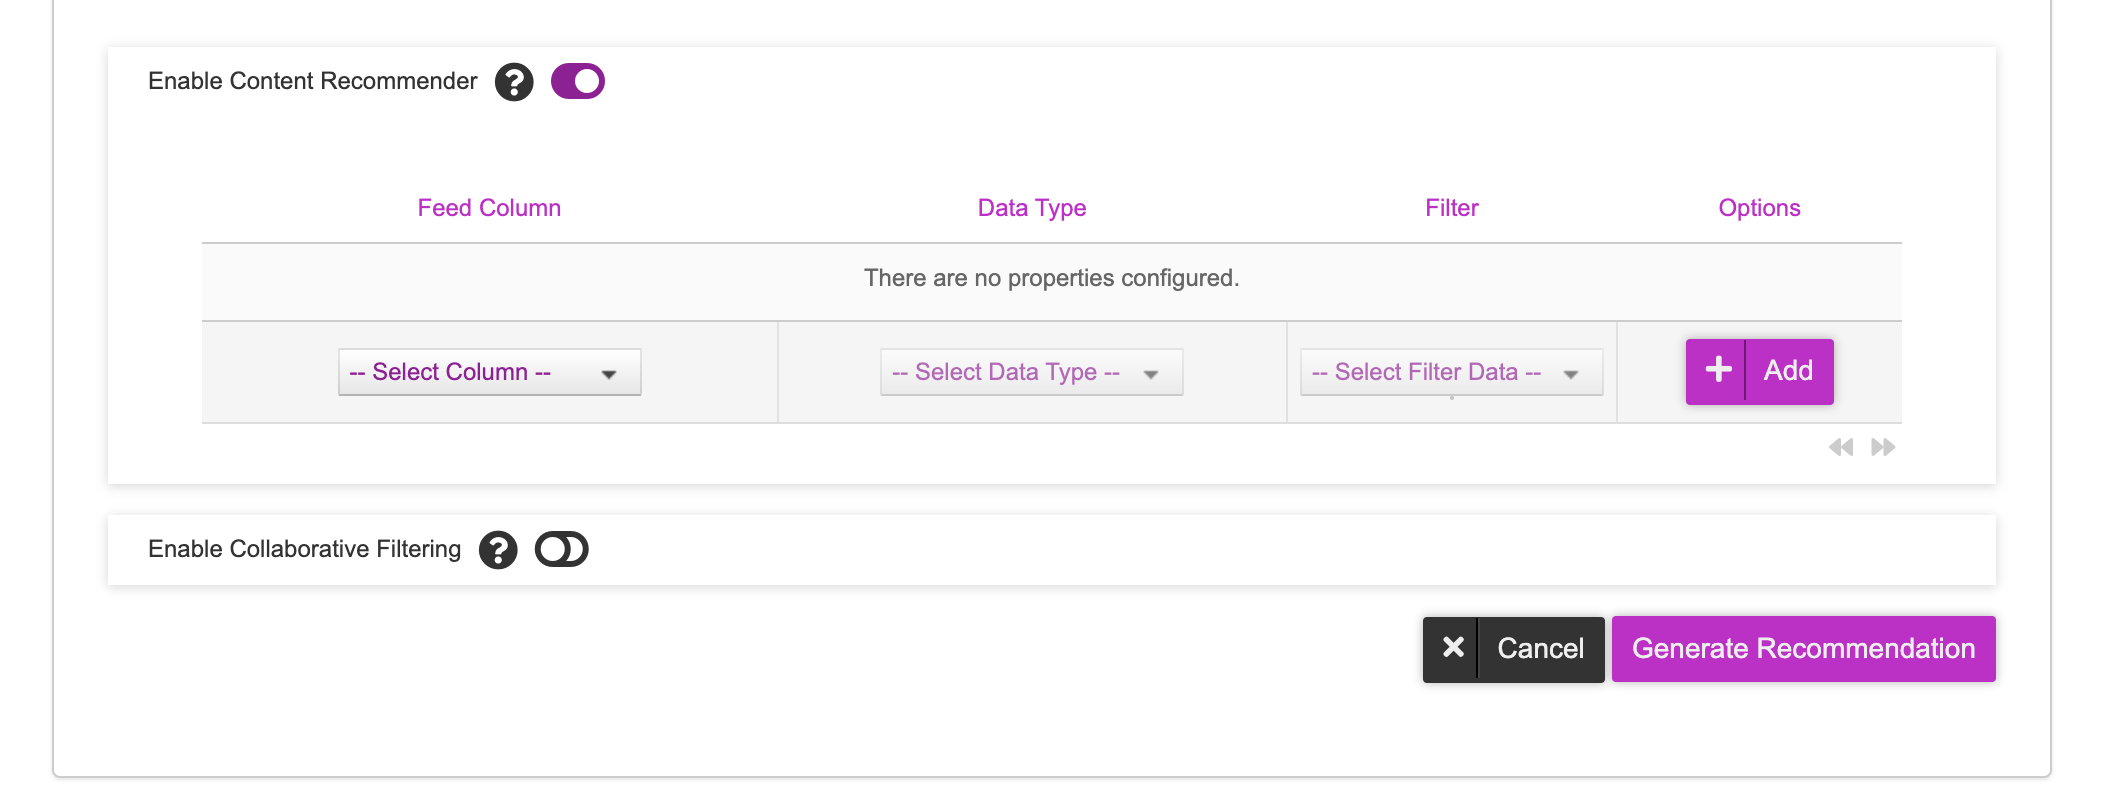The height and width of the screenshot is (786, 2108).
Task: Open help for Enable Content Recommender
Action: tap(514, 82)
